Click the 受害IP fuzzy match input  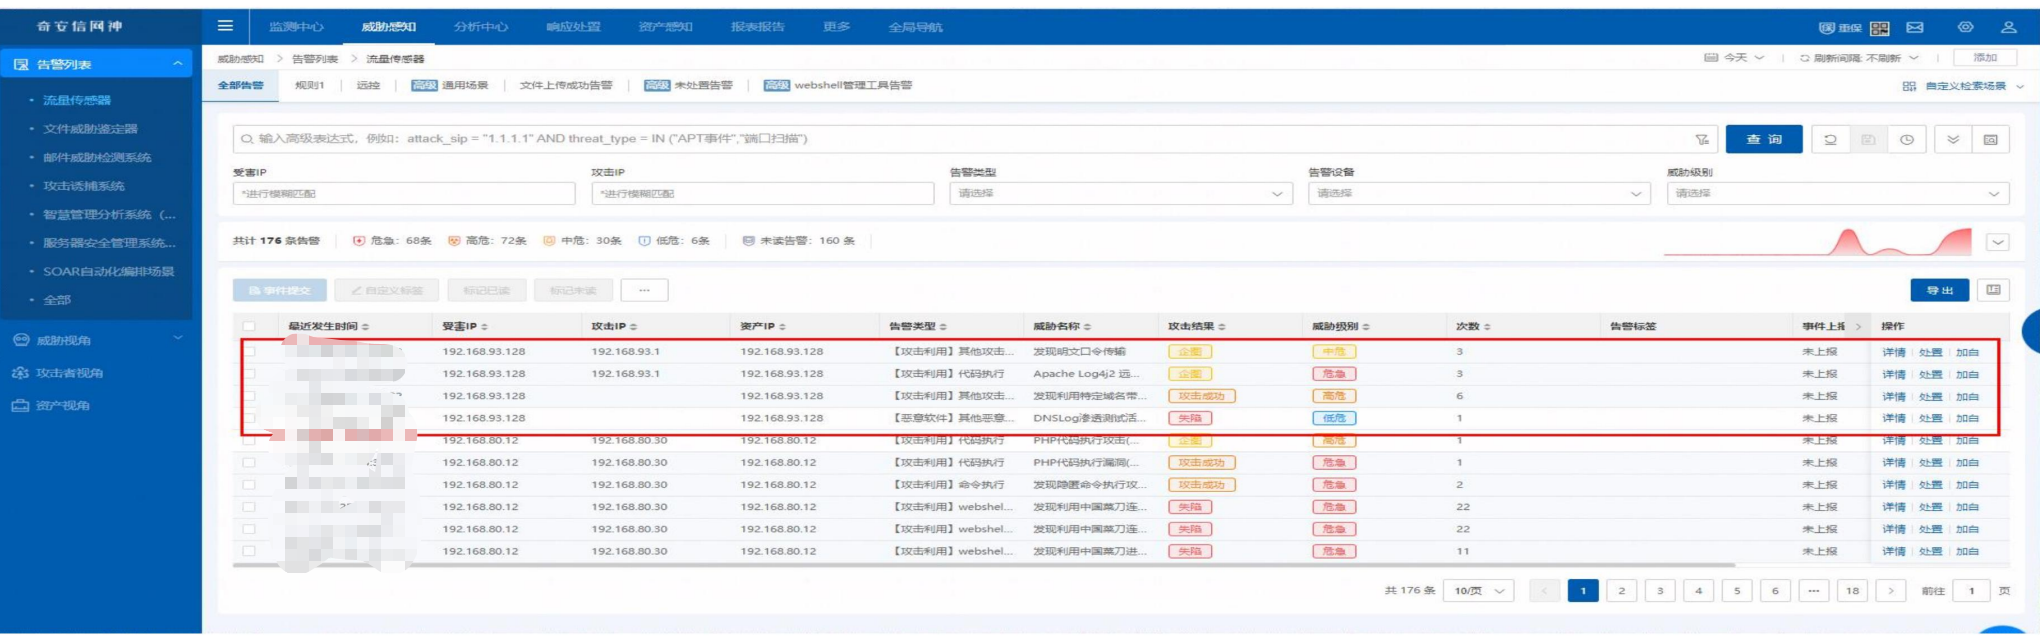click(404, 193)
